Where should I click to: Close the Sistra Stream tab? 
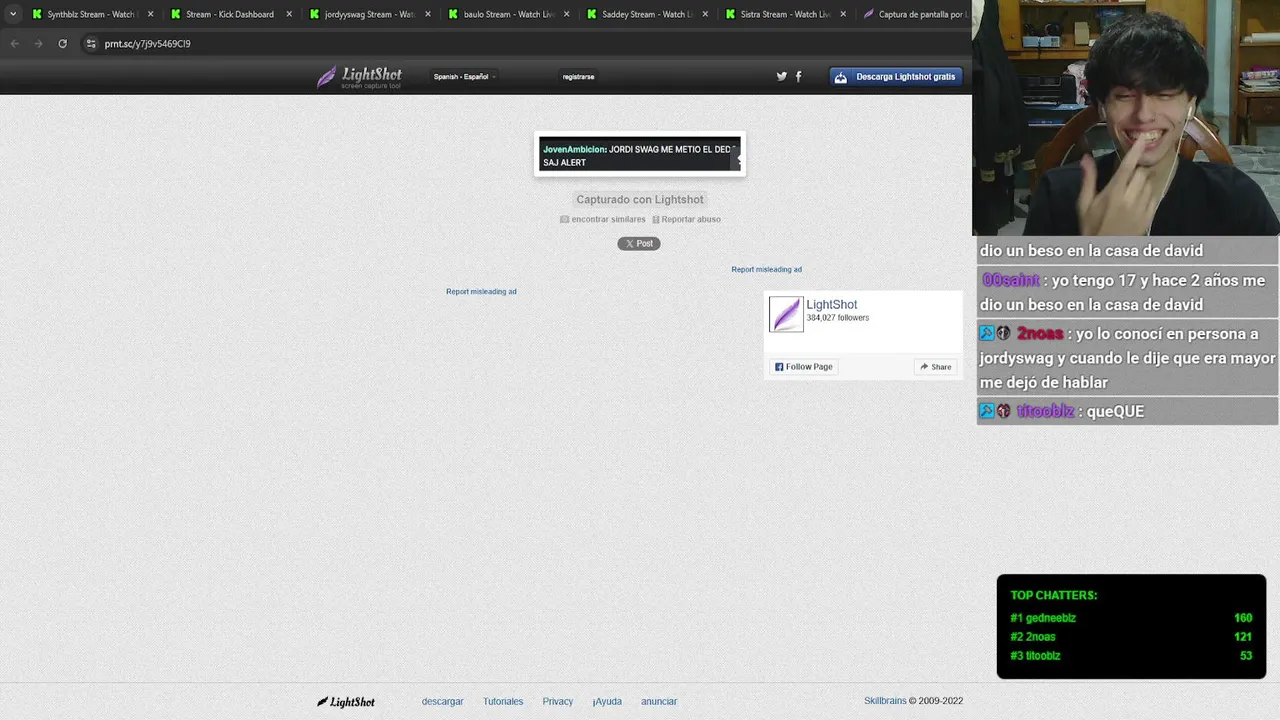843,14
